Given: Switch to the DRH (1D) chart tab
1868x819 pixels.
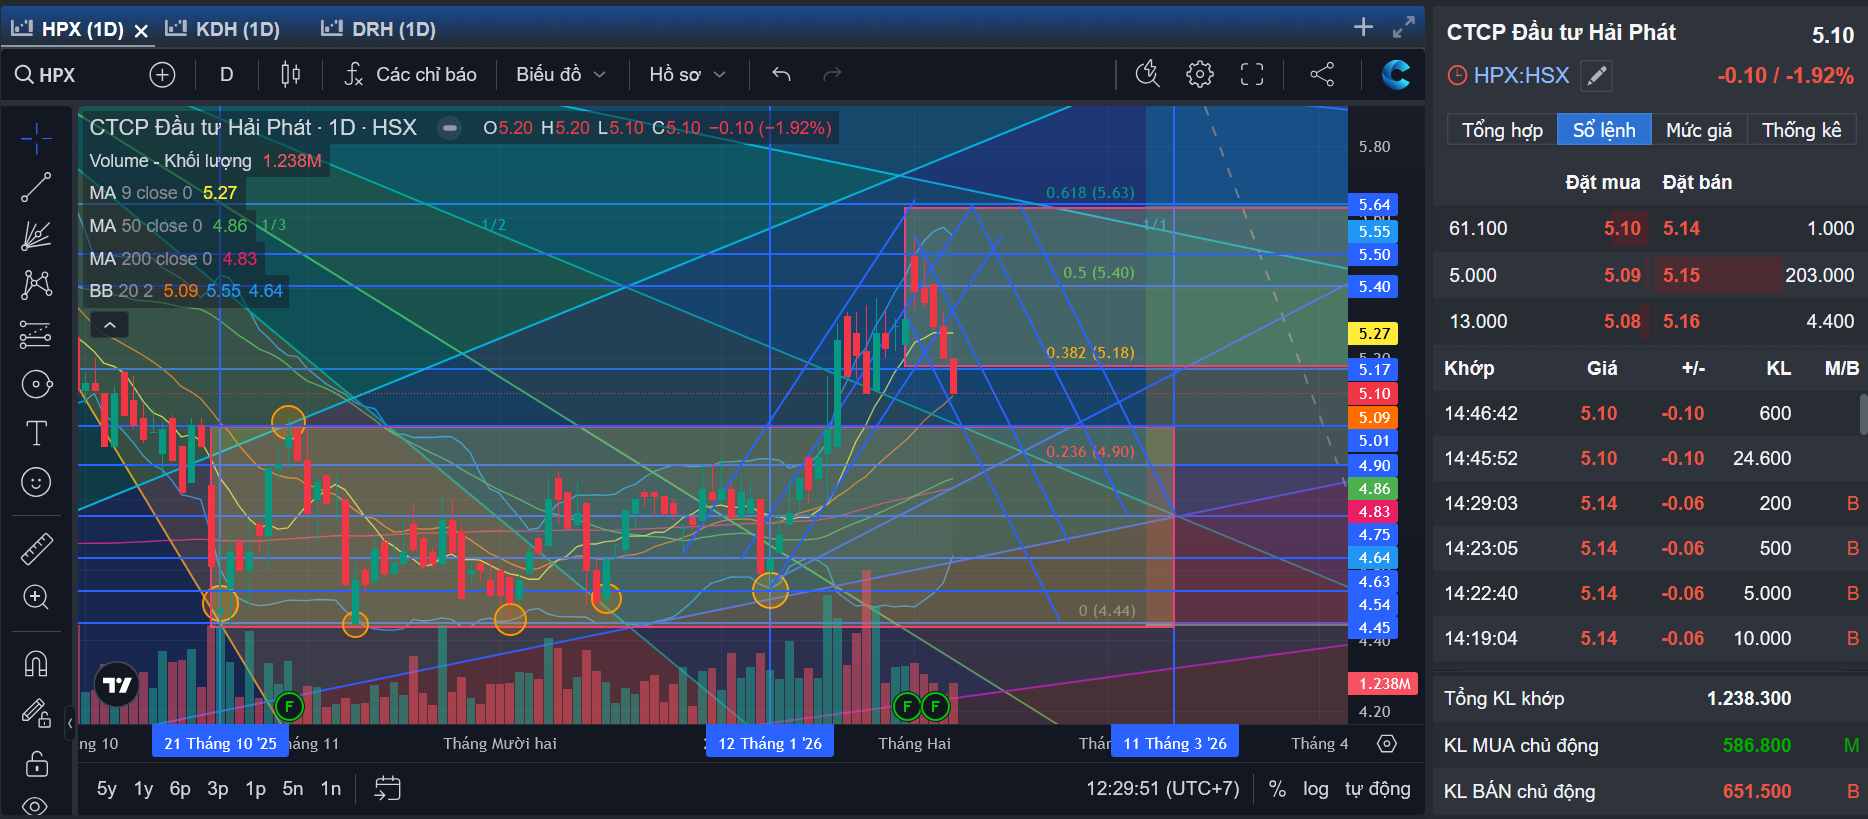Looking at the screenshot, I should (x=379, y=29).
